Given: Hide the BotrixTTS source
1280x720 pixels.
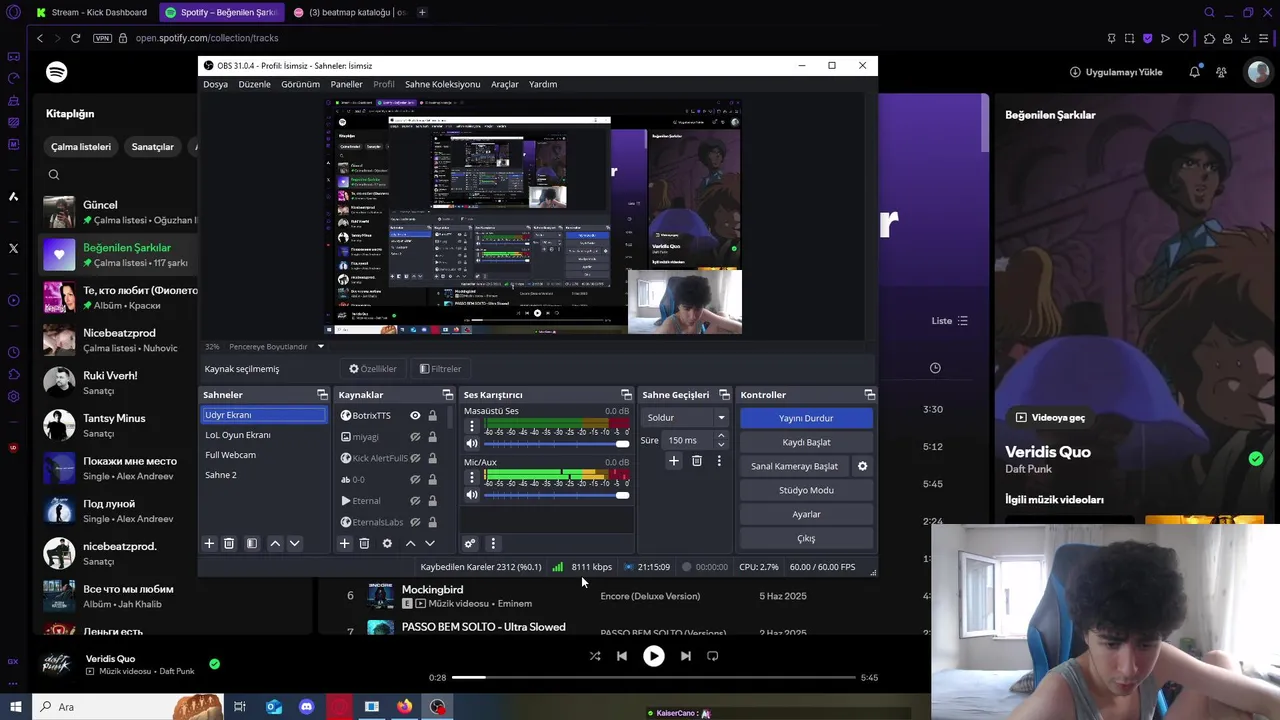Looking at the screenshot, I should pyautogui.click(x=415, y=416).
